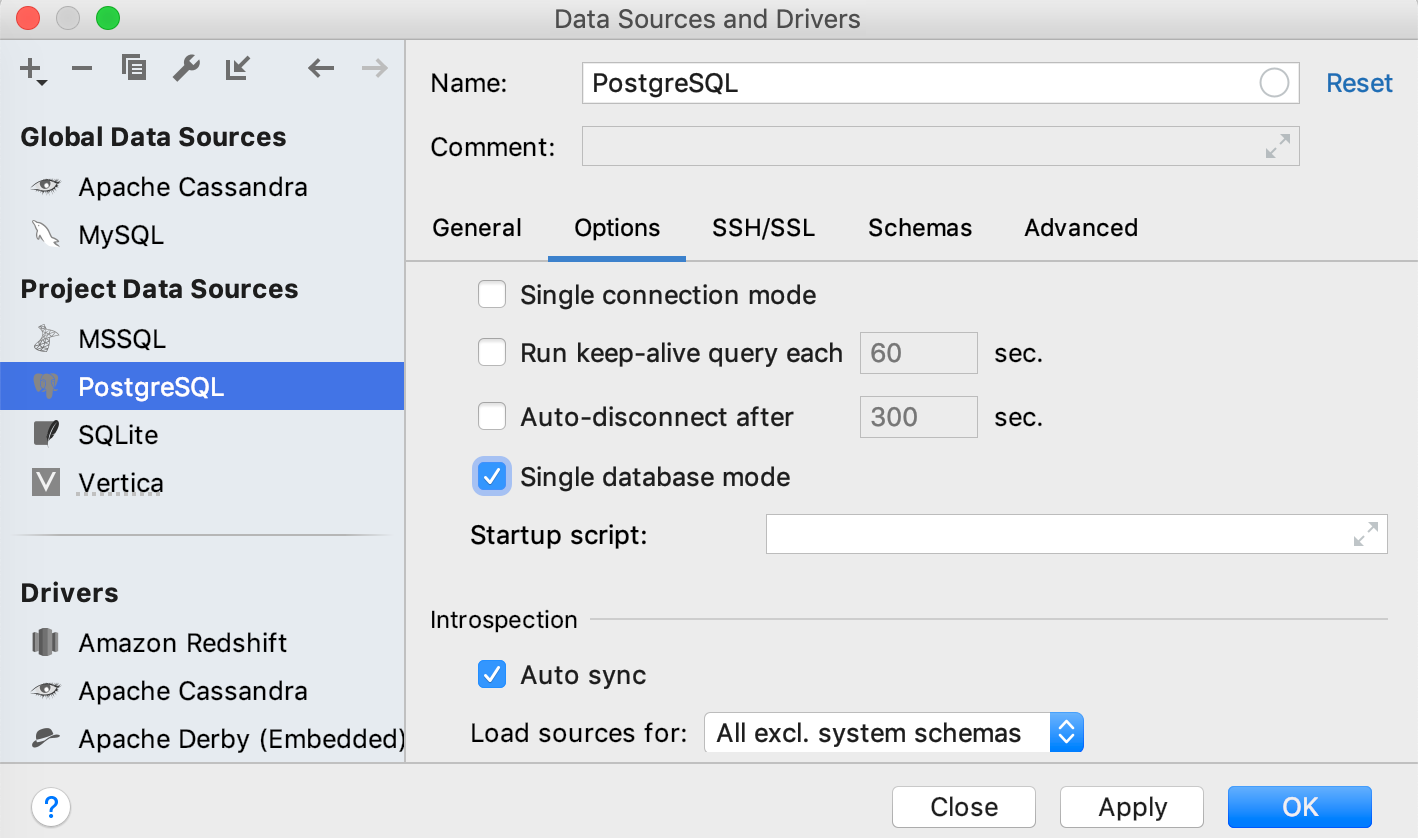1418x838 pixels.
Task: Click the PostgreSQL elephant icon
Action: pyautogui.click(x=46, y=387)
